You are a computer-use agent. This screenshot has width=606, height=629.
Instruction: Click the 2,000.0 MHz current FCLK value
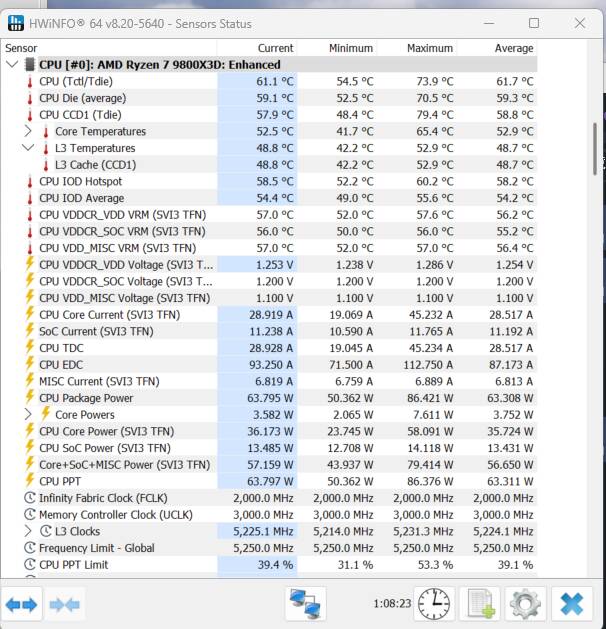[263, 498]
